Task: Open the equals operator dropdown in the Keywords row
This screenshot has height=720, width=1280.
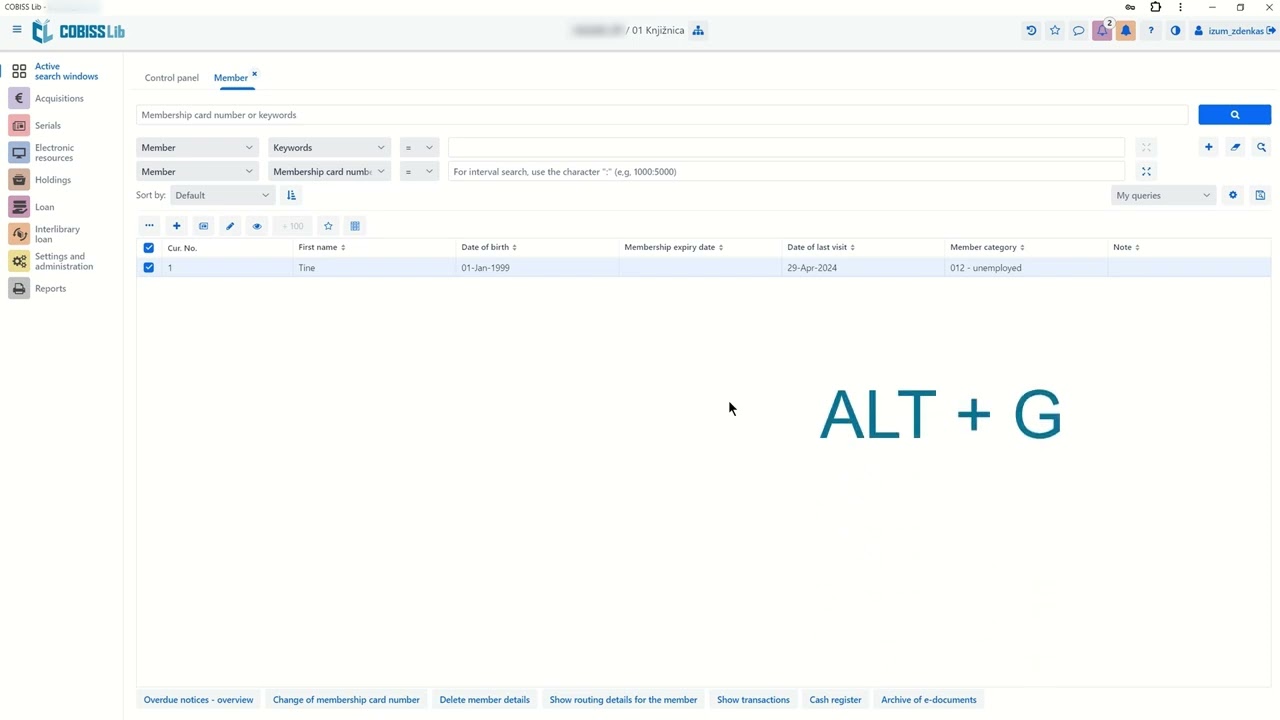Action: coord(419,147)
